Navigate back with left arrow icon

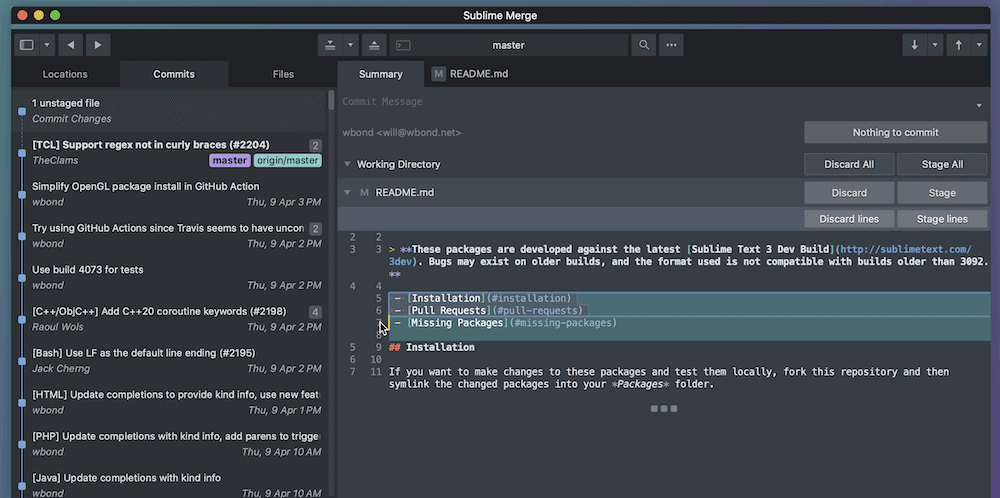pos(71,45)
